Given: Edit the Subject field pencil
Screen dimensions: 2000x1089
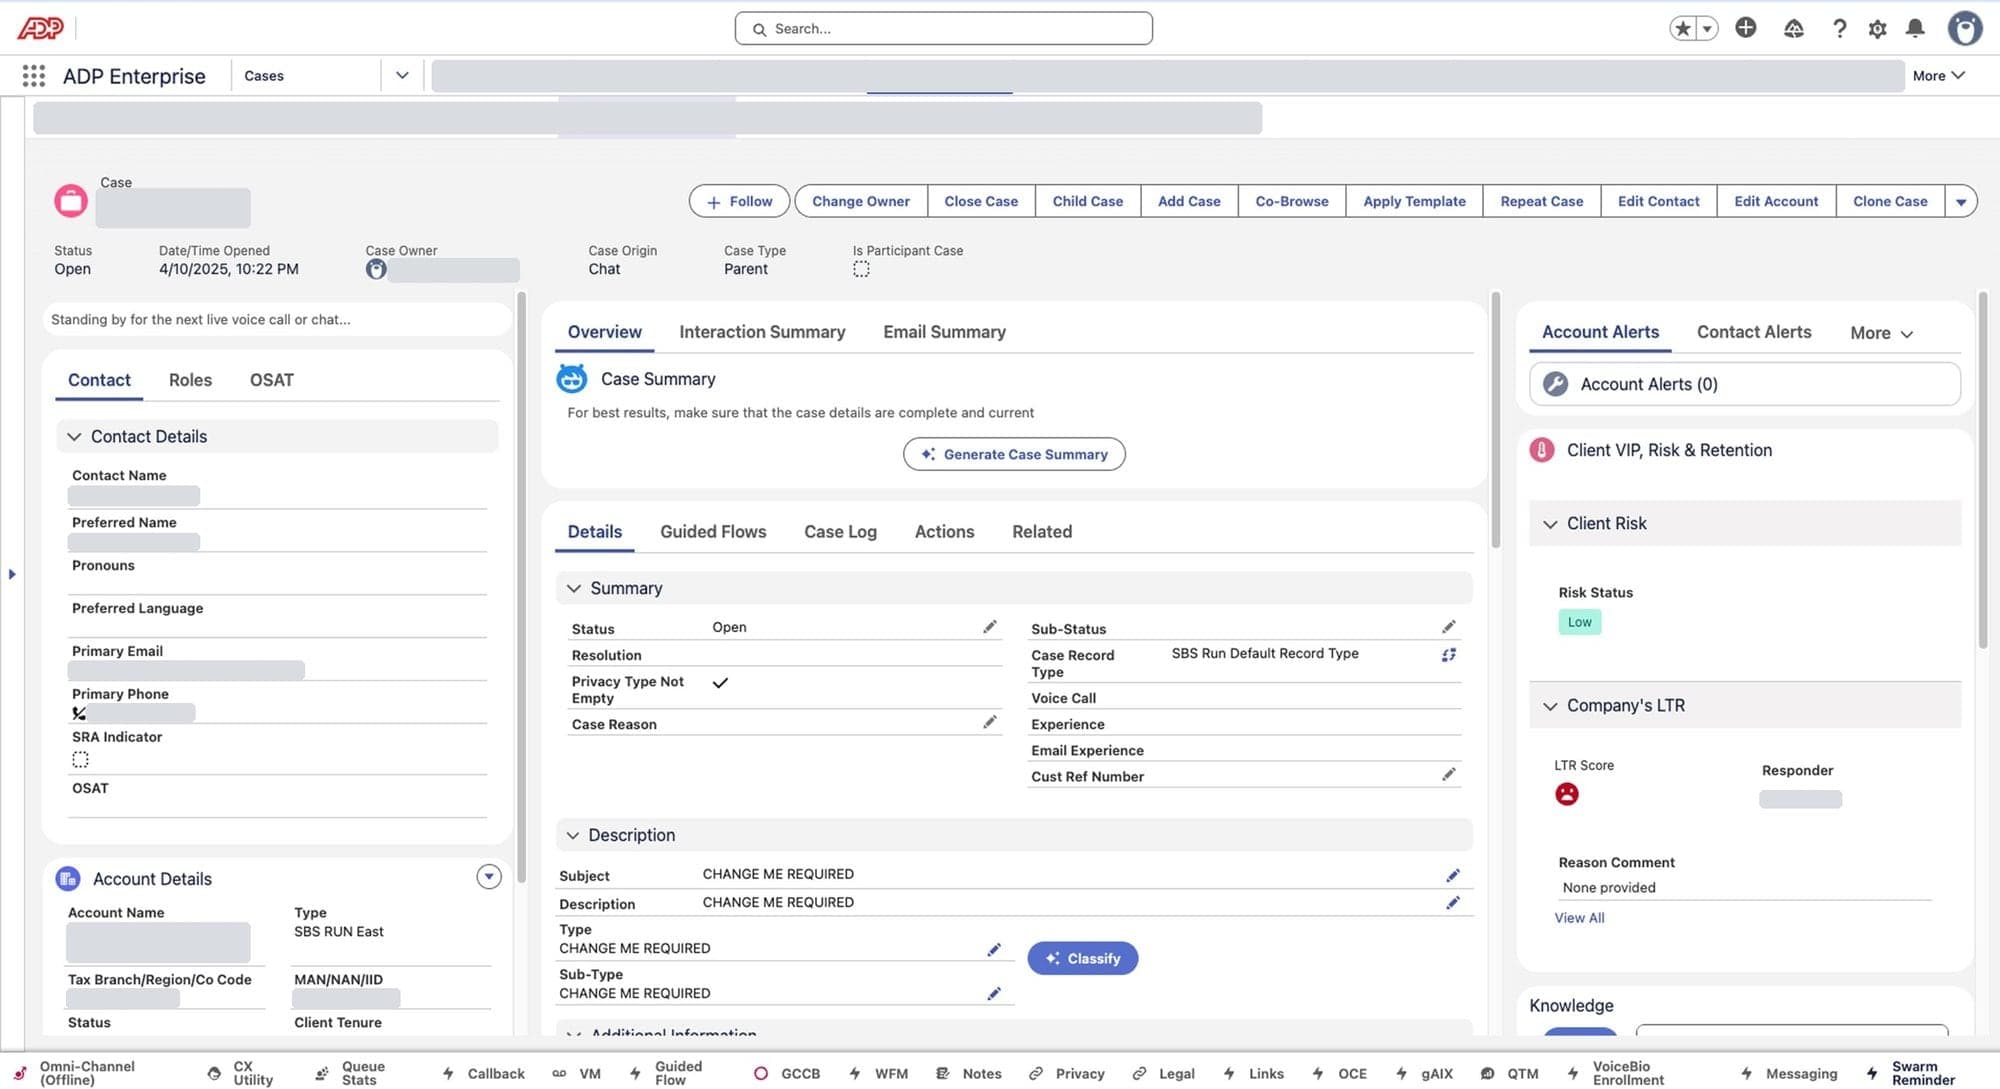Looking at the screenshot, I should tap(1453, 875).
